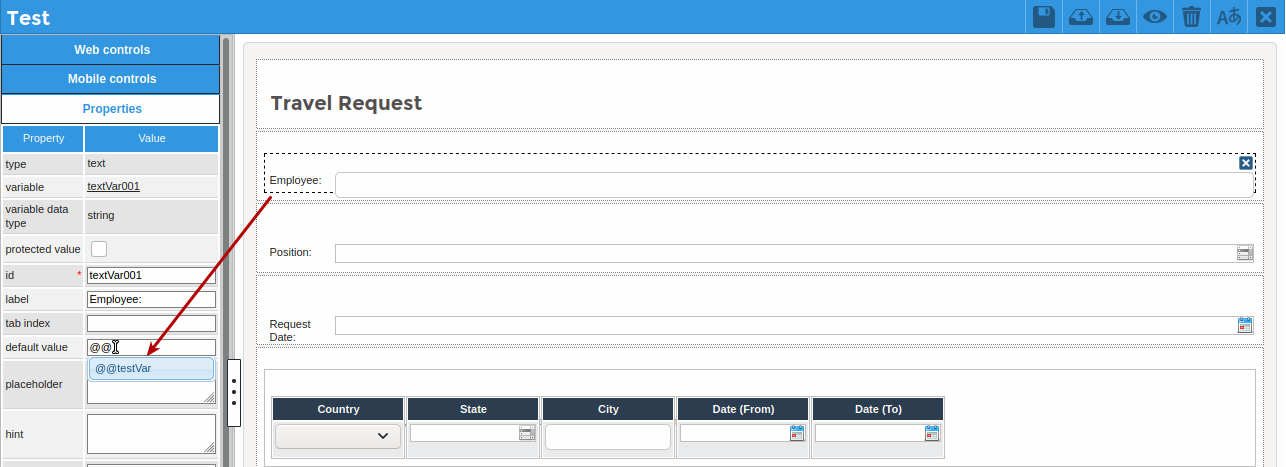
Task: Delete the Employee field with its X icon
Action: pos(1245,163)
